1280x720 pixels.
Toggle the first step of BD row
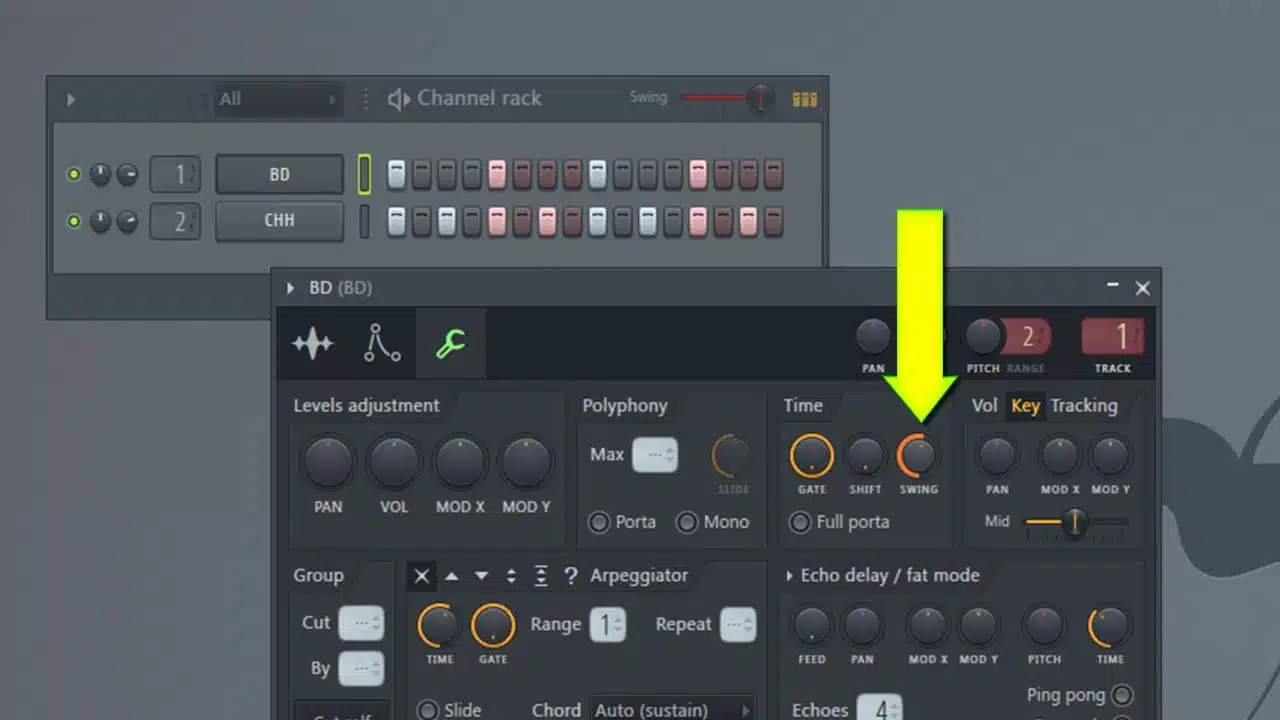pyautogui.click(x=396, y=175)
